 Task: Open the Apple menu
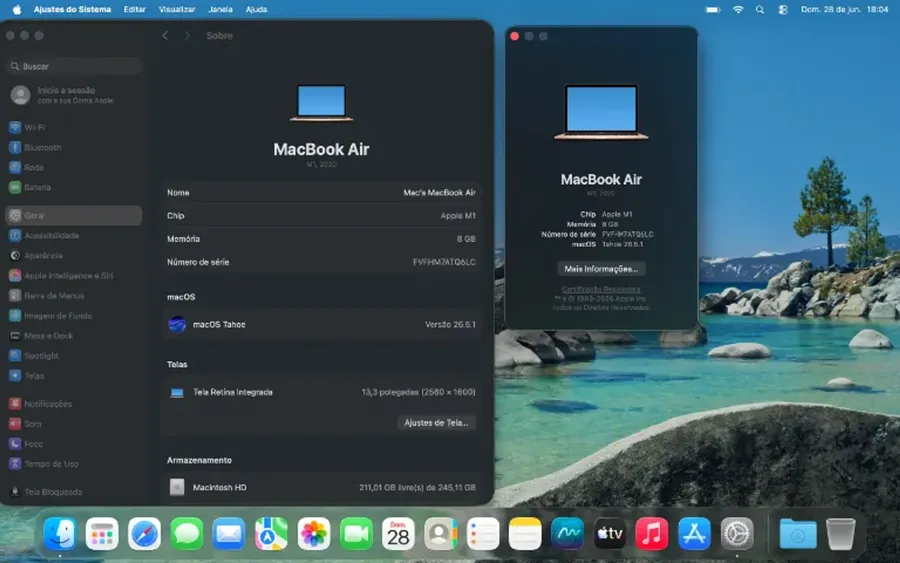pyautogui.click(x=17, y=9)
